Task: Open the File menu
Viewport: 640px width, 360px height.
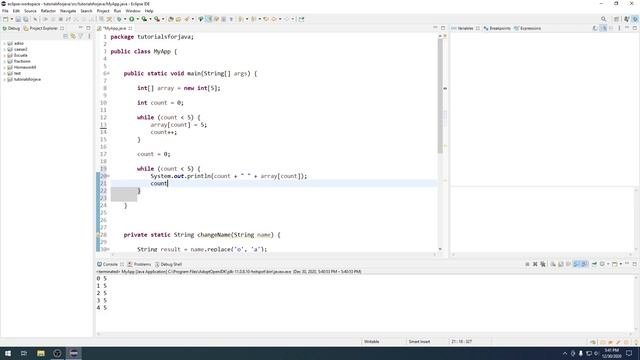Action: coord(5,11)
